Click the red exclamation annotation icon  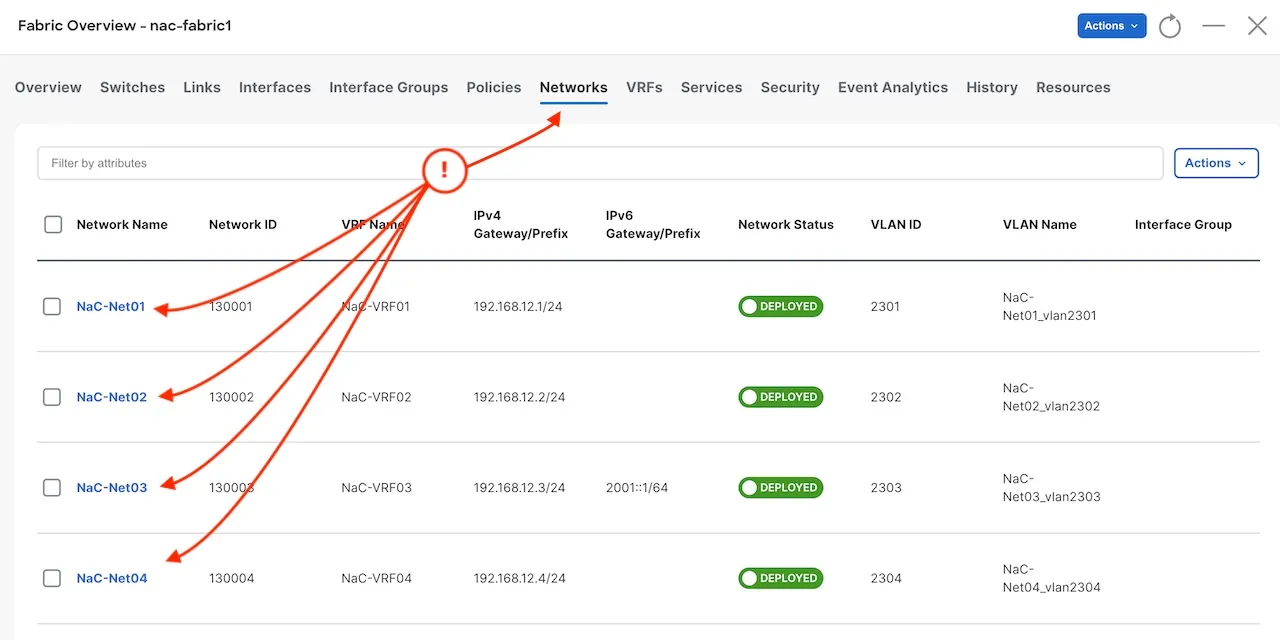pyautogui.click(x=444, y=170)
